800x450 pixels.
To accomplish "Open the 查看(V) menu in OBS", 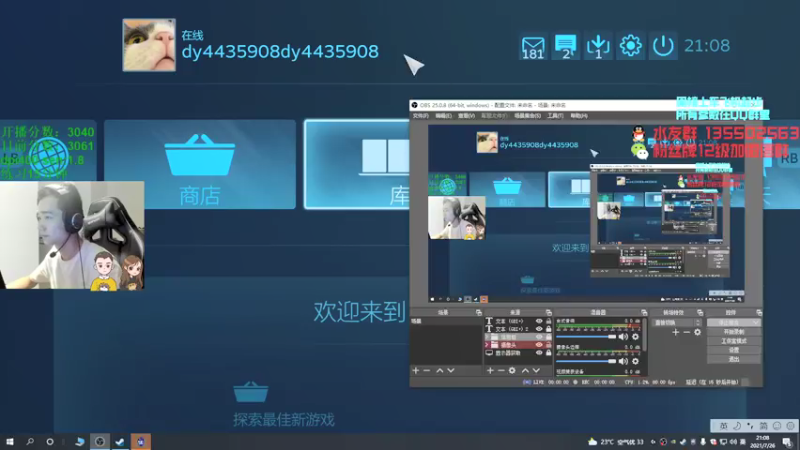I will click(466, 116).
